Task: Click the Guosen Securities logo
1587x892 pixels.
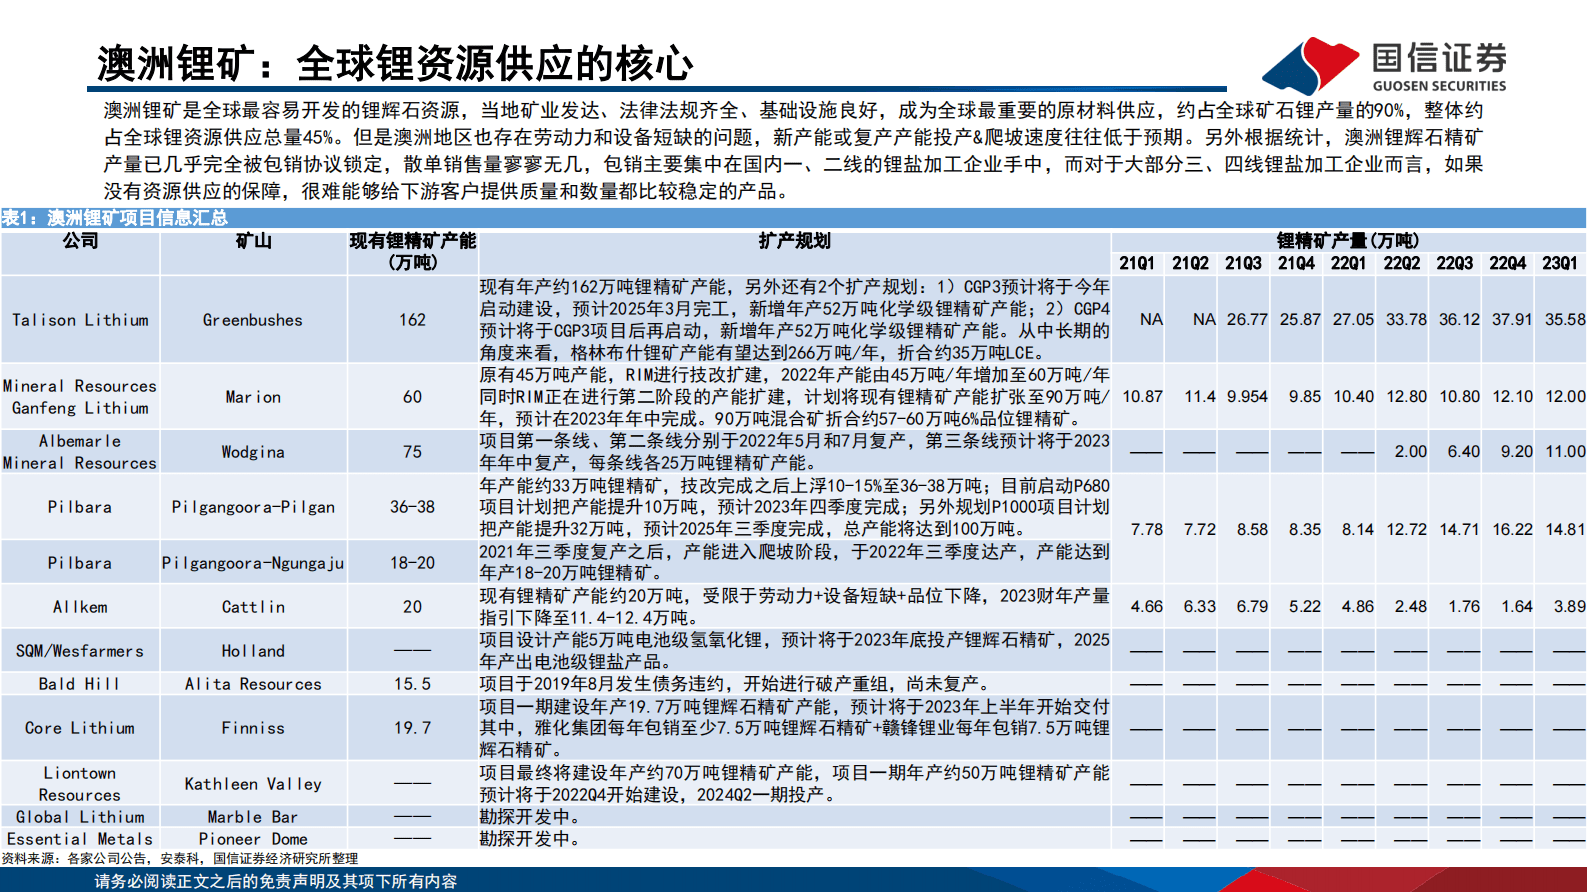Action: (x=1384, y=66)
